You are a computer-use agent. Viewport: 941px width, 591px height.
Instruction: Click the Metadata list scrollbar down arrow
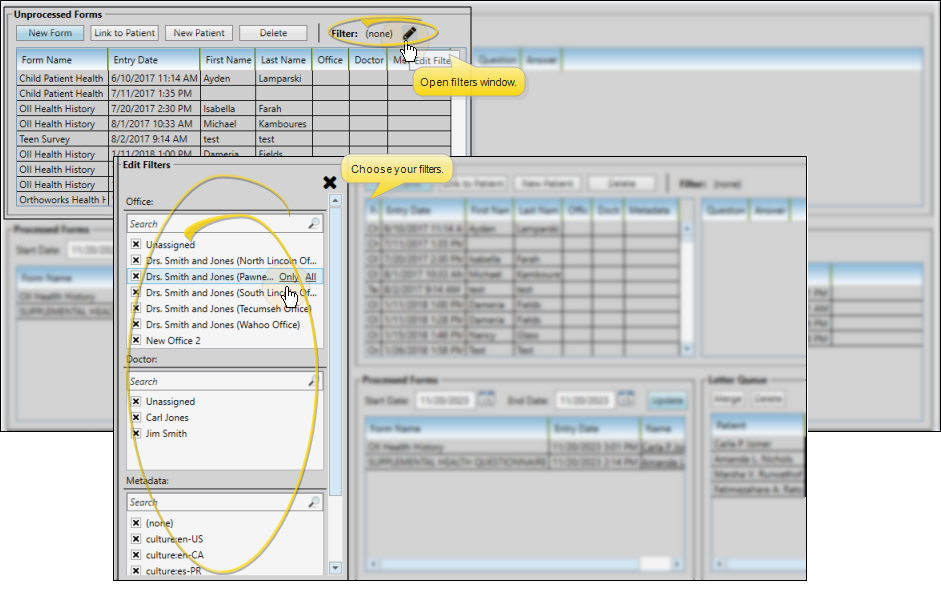tap(336, 567)
